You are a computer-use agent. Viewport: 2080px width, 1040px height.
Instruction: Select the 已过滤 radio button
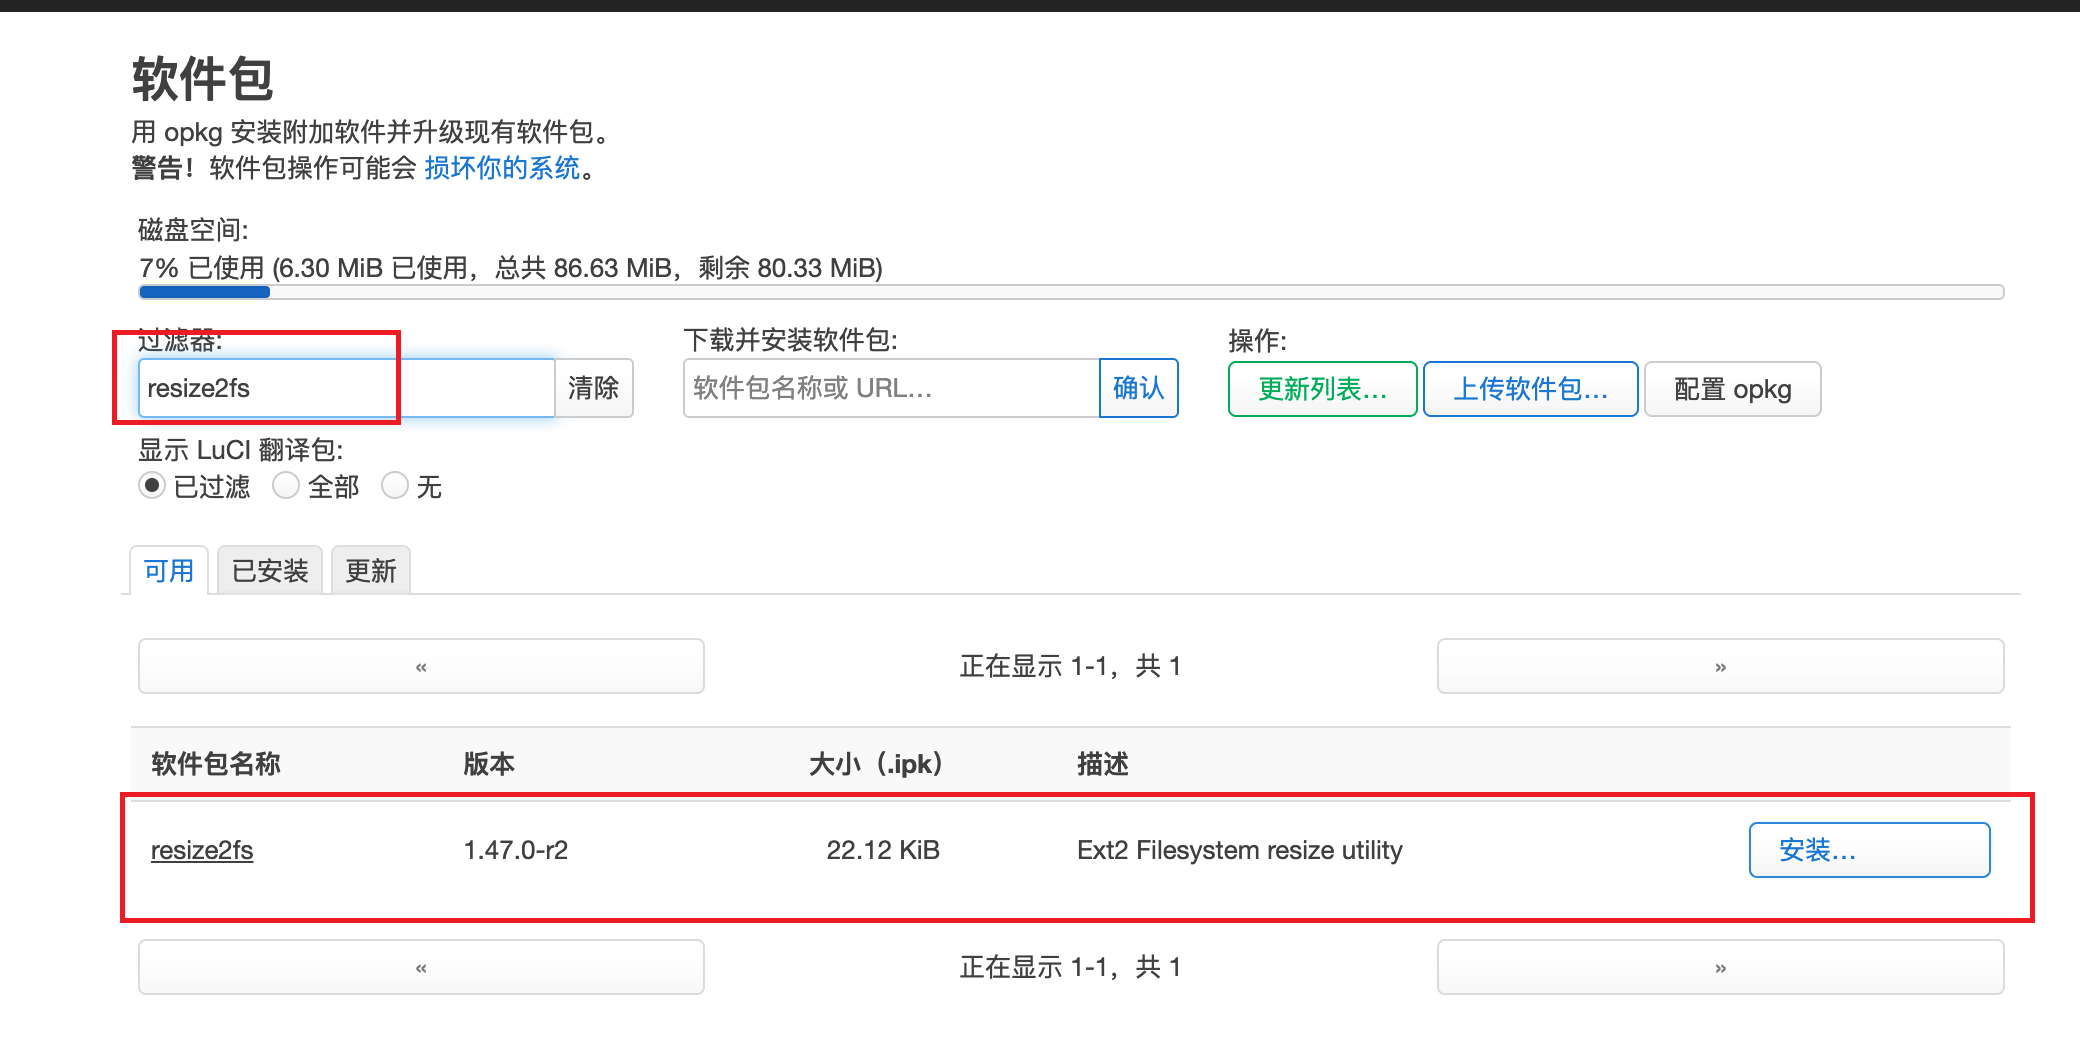pyautogui.click(x=152, y=486)
